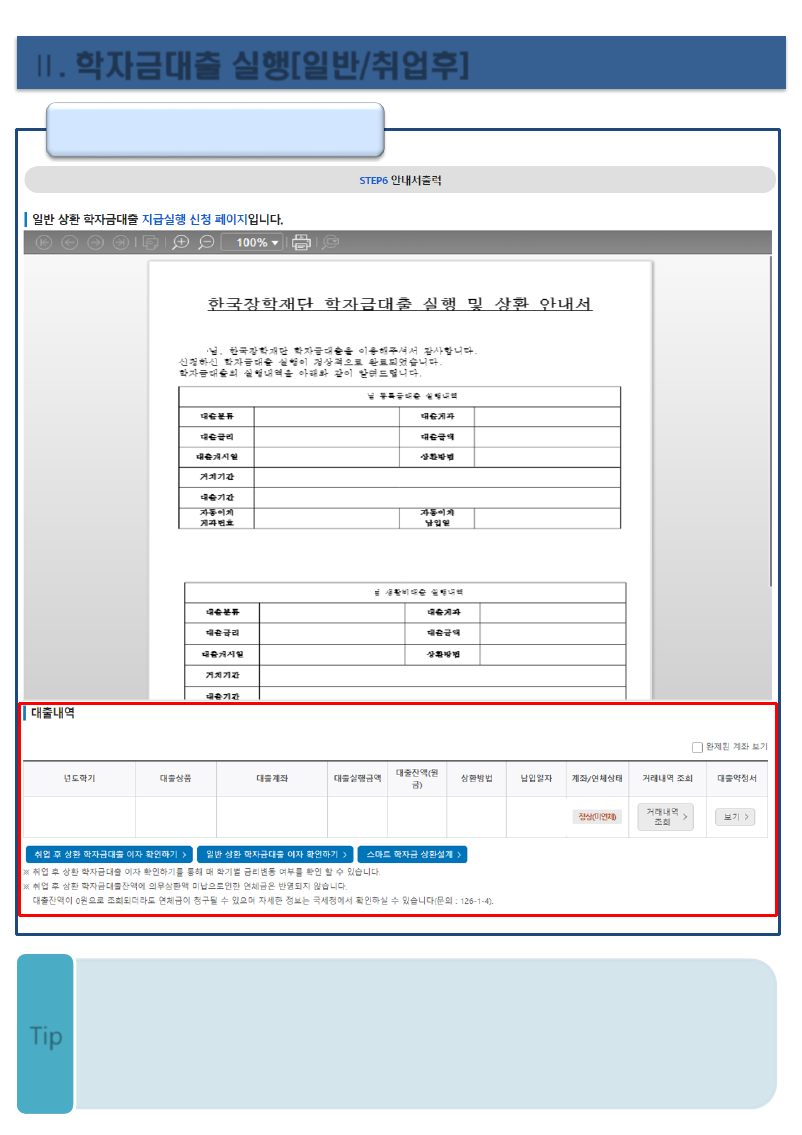Click 일반 상환 학자금대출 이자 확인하기
802x1135 pixels.
click(275, 855)
